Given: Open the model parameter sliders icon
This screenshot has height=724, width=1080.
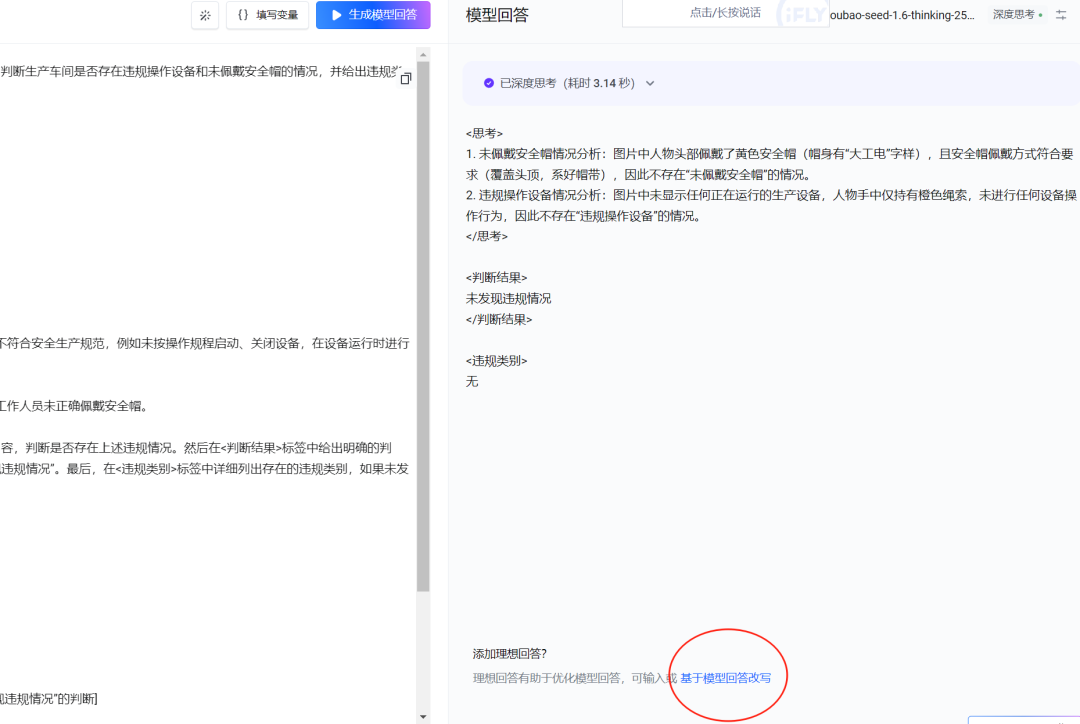Looking at the screenshot, I should [1061, 14].
